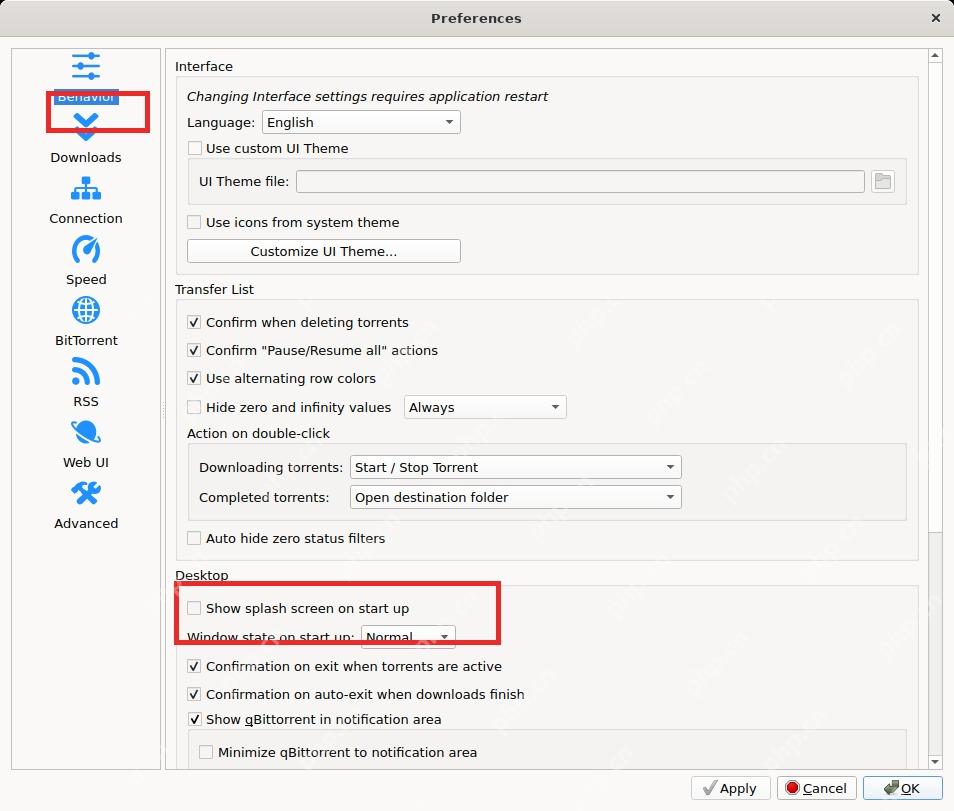Click the Apply button

point(731,788)
